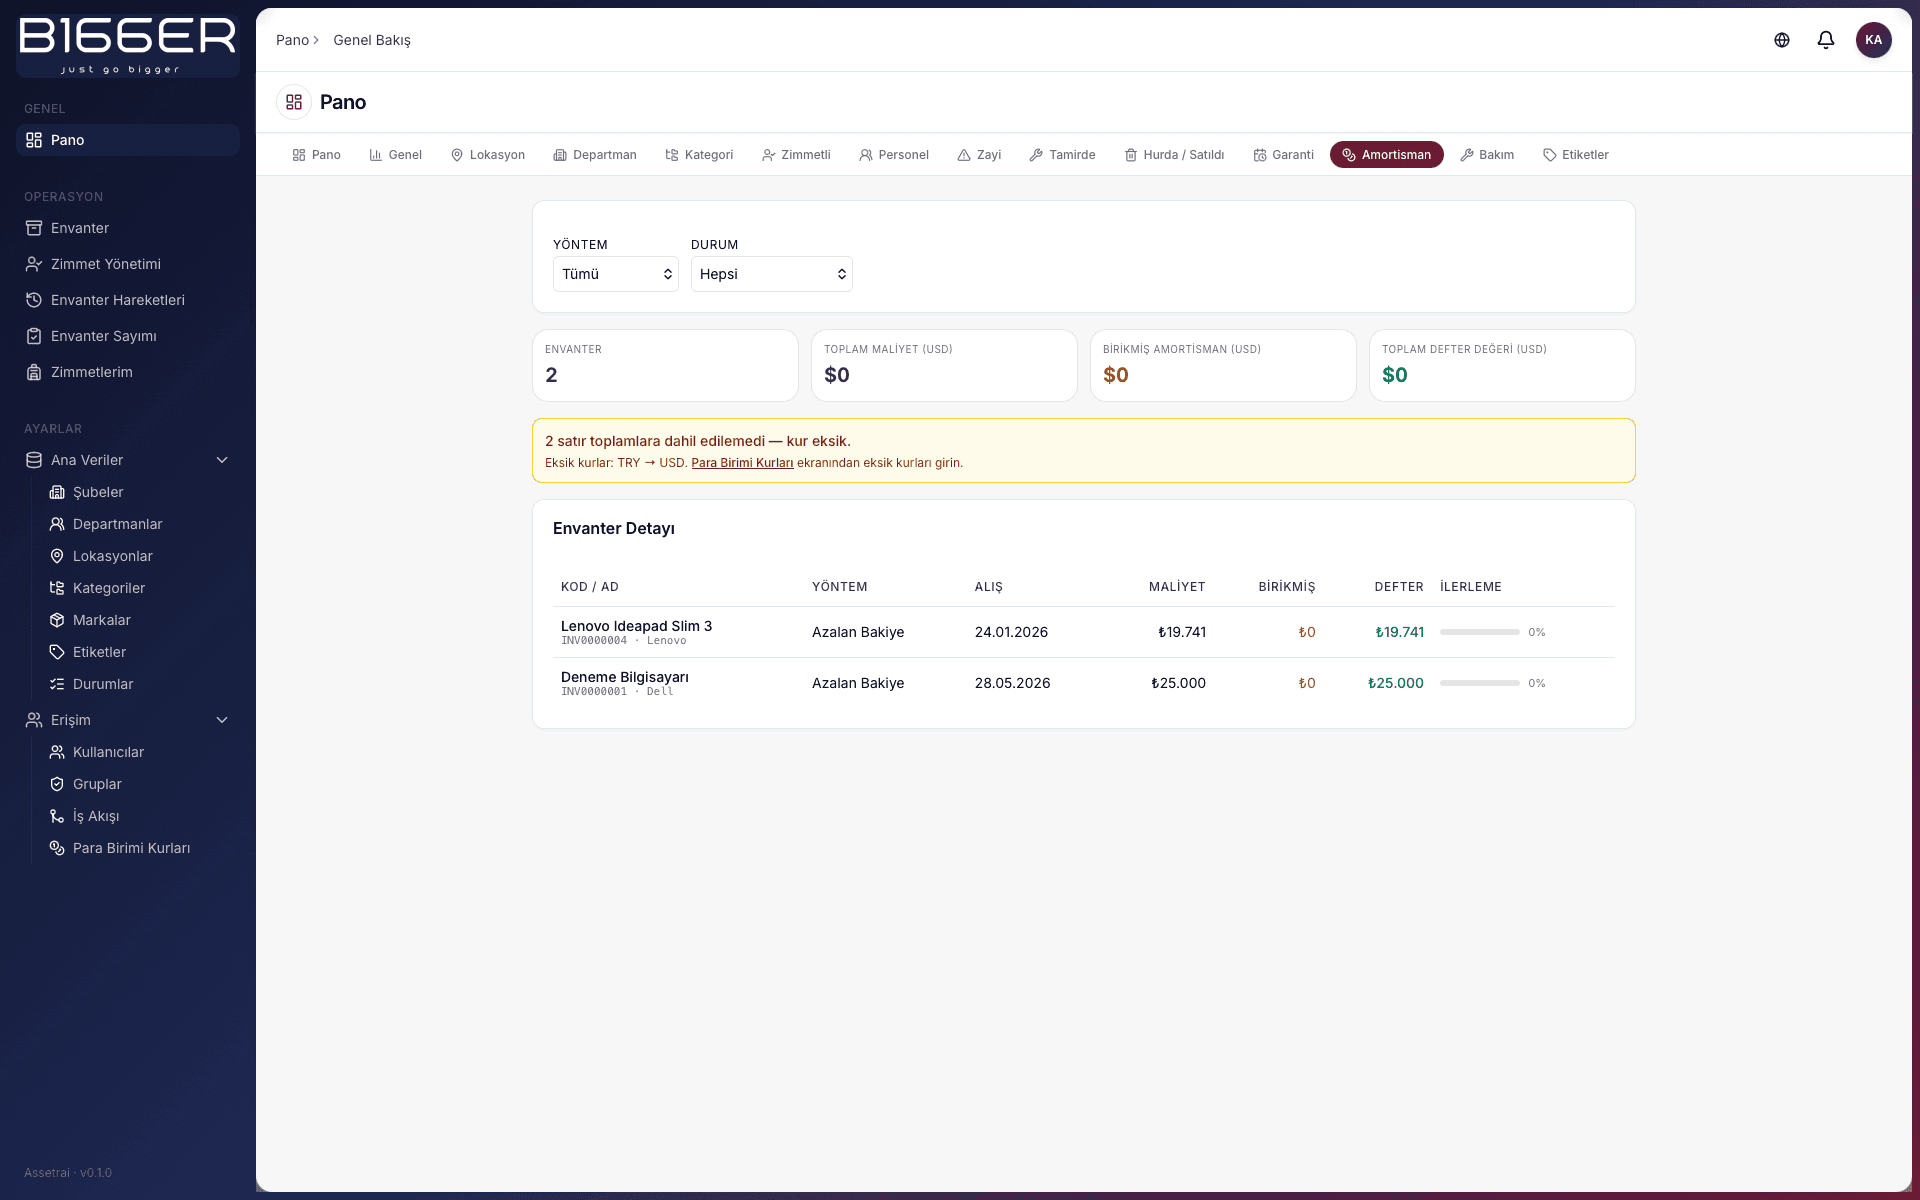
Task: Open notifications bell icon
Action: (1826, 40)
